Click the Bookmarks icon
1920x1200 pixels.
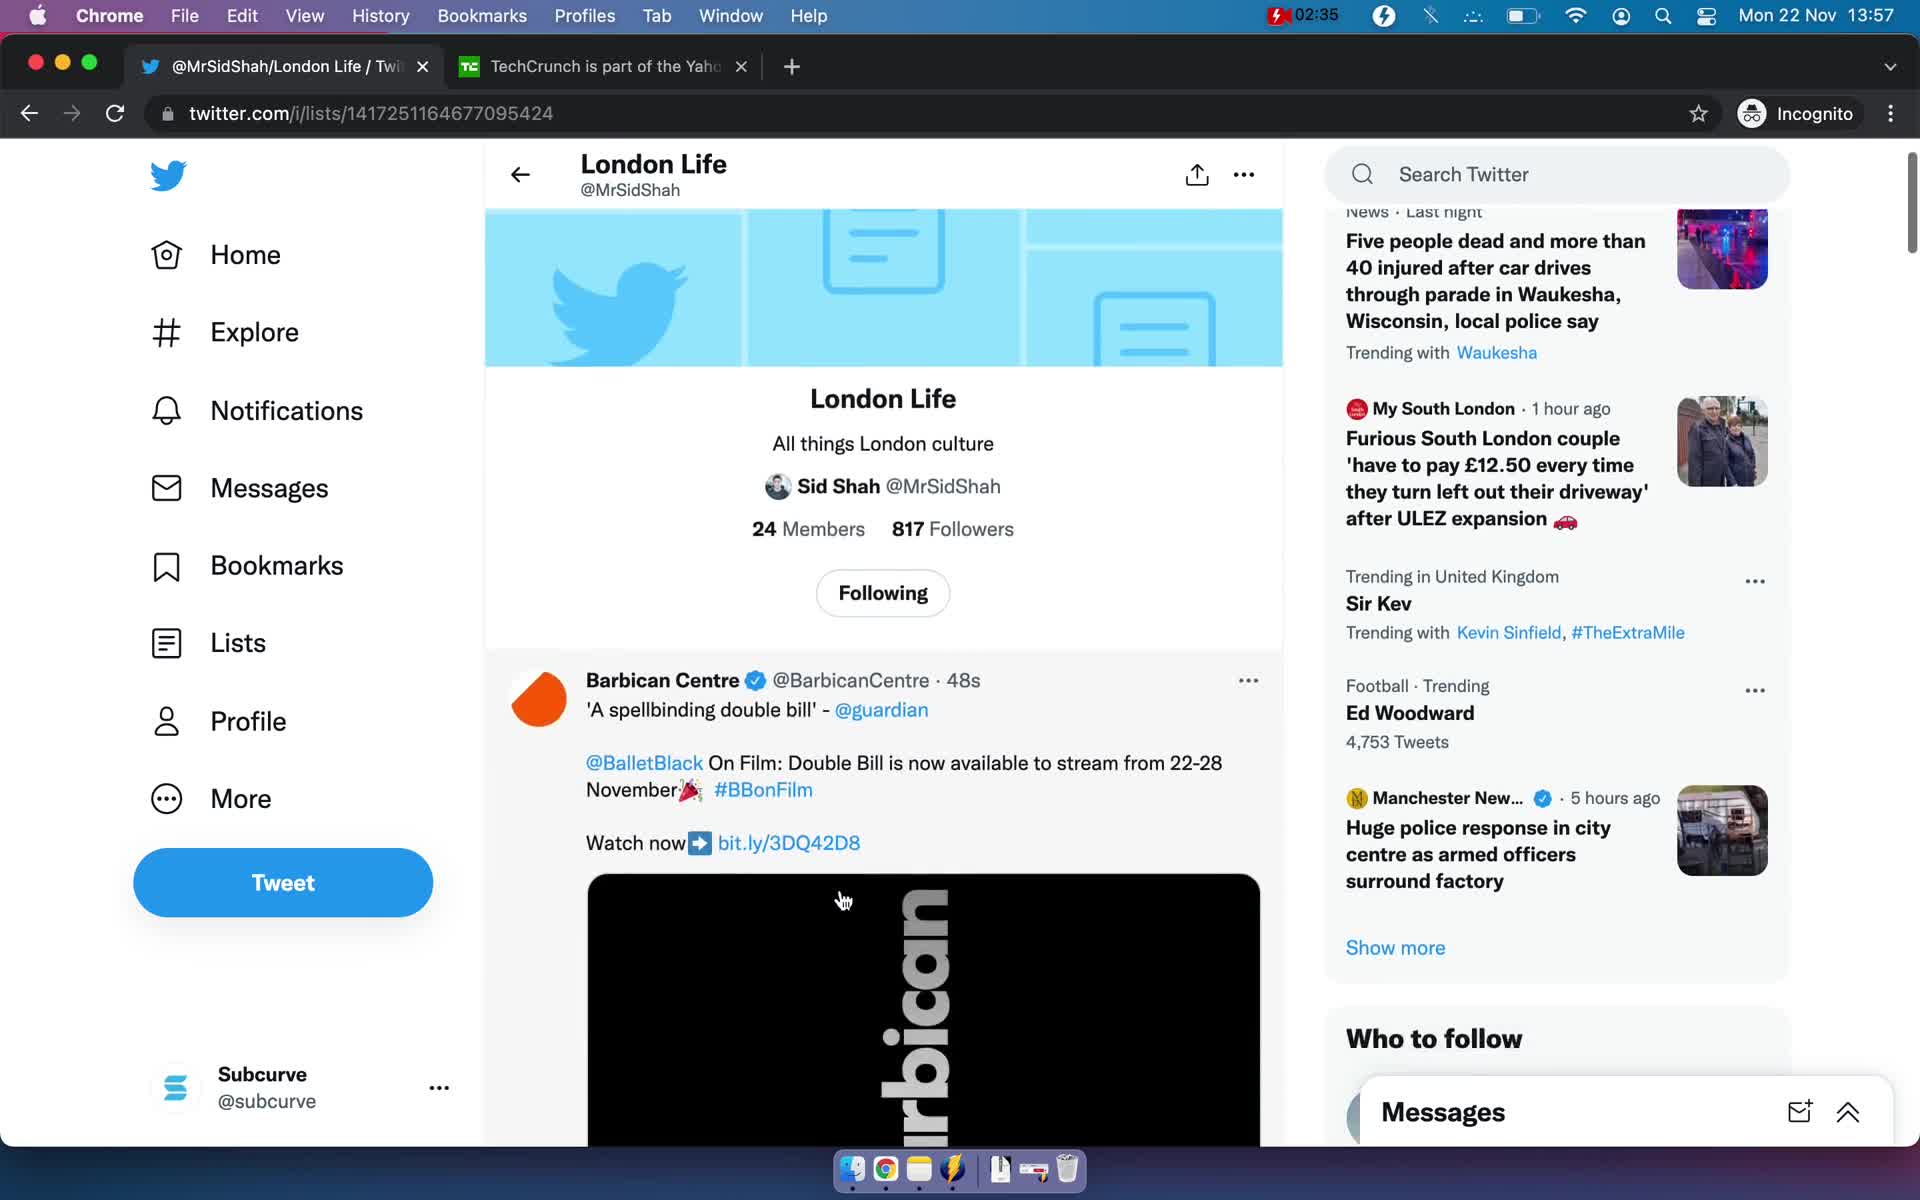pos(166,564)
